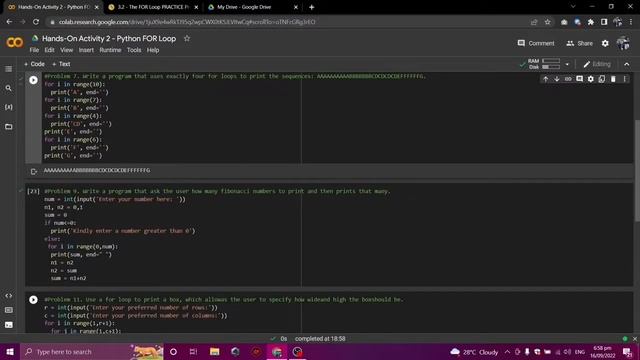This screenshot has height=360, width=640.
Task: Mirror cell in tab
Action: (602, 79)
